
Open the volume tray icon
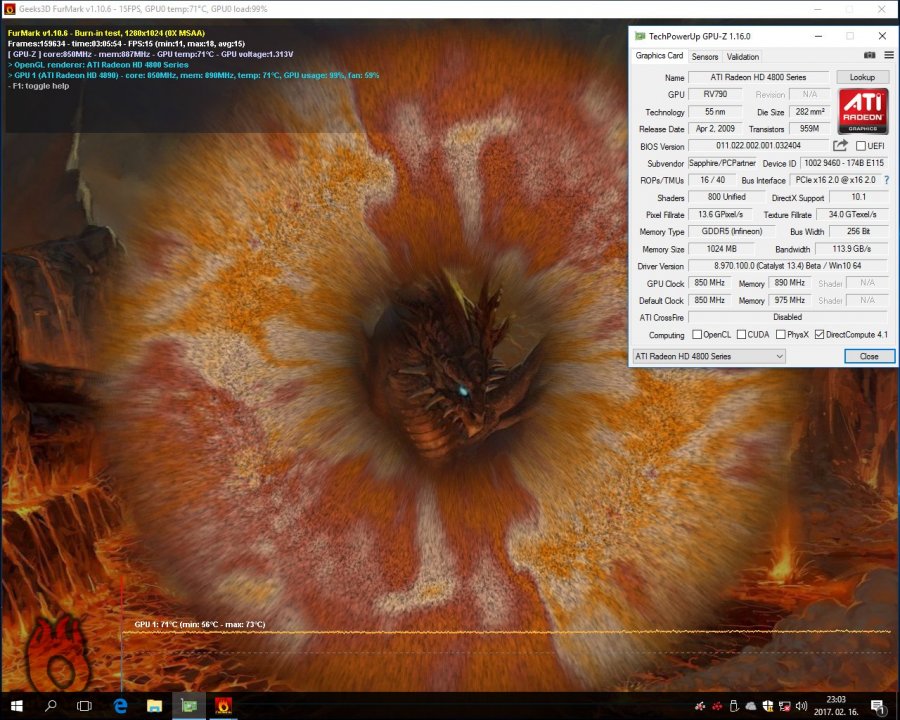point(802,706)
